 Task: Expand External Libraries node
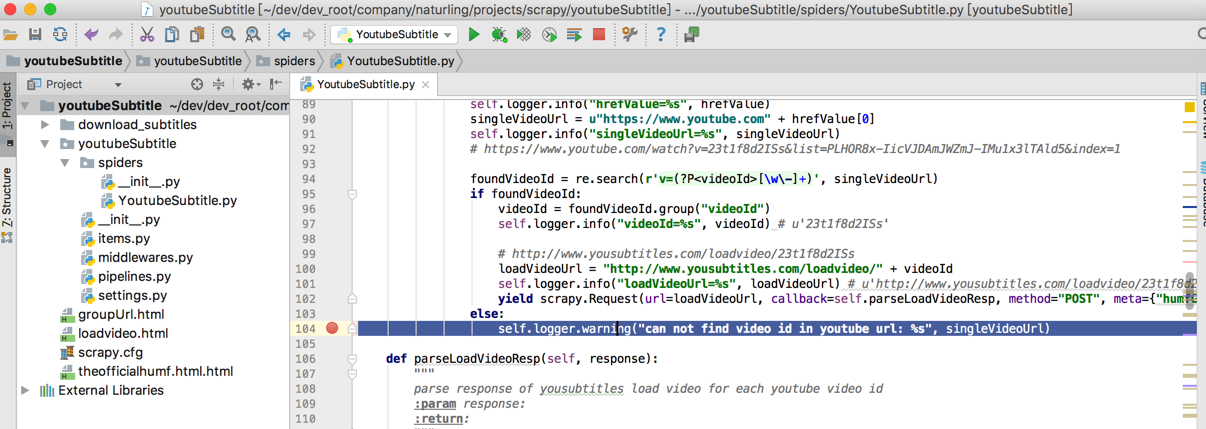point(26,391)
